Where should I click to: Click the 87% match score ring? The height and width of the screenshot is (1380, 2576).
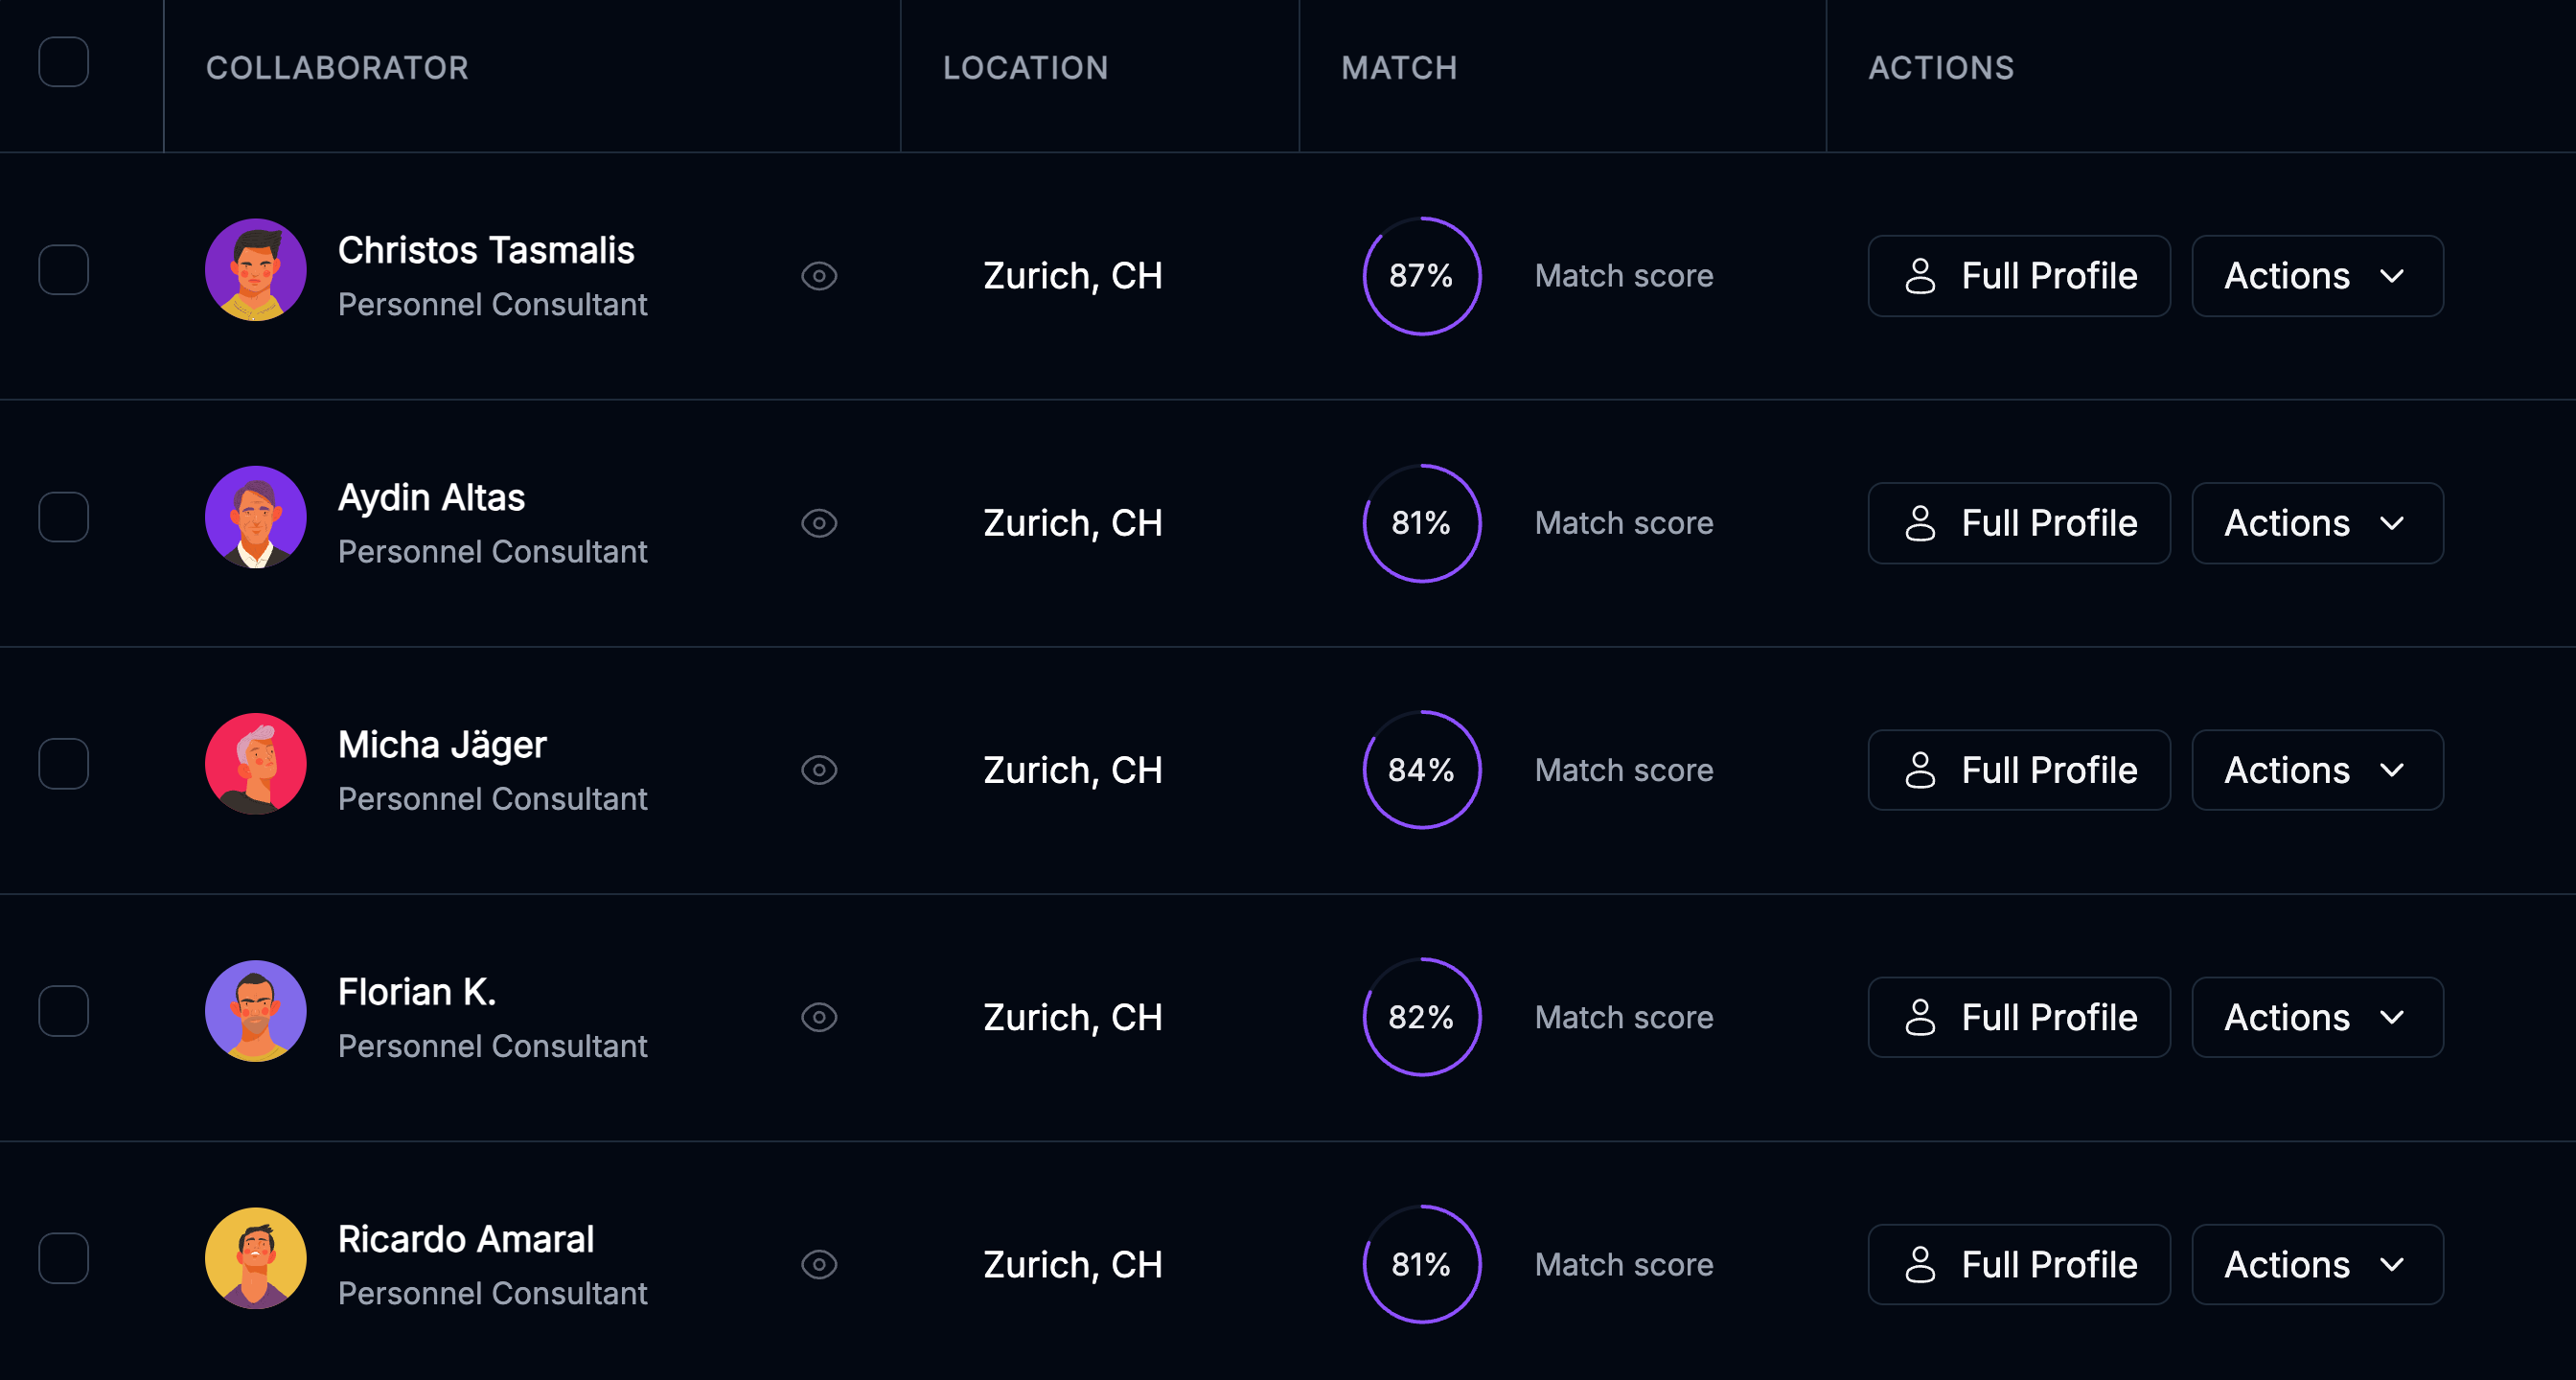pos(1421,276)
